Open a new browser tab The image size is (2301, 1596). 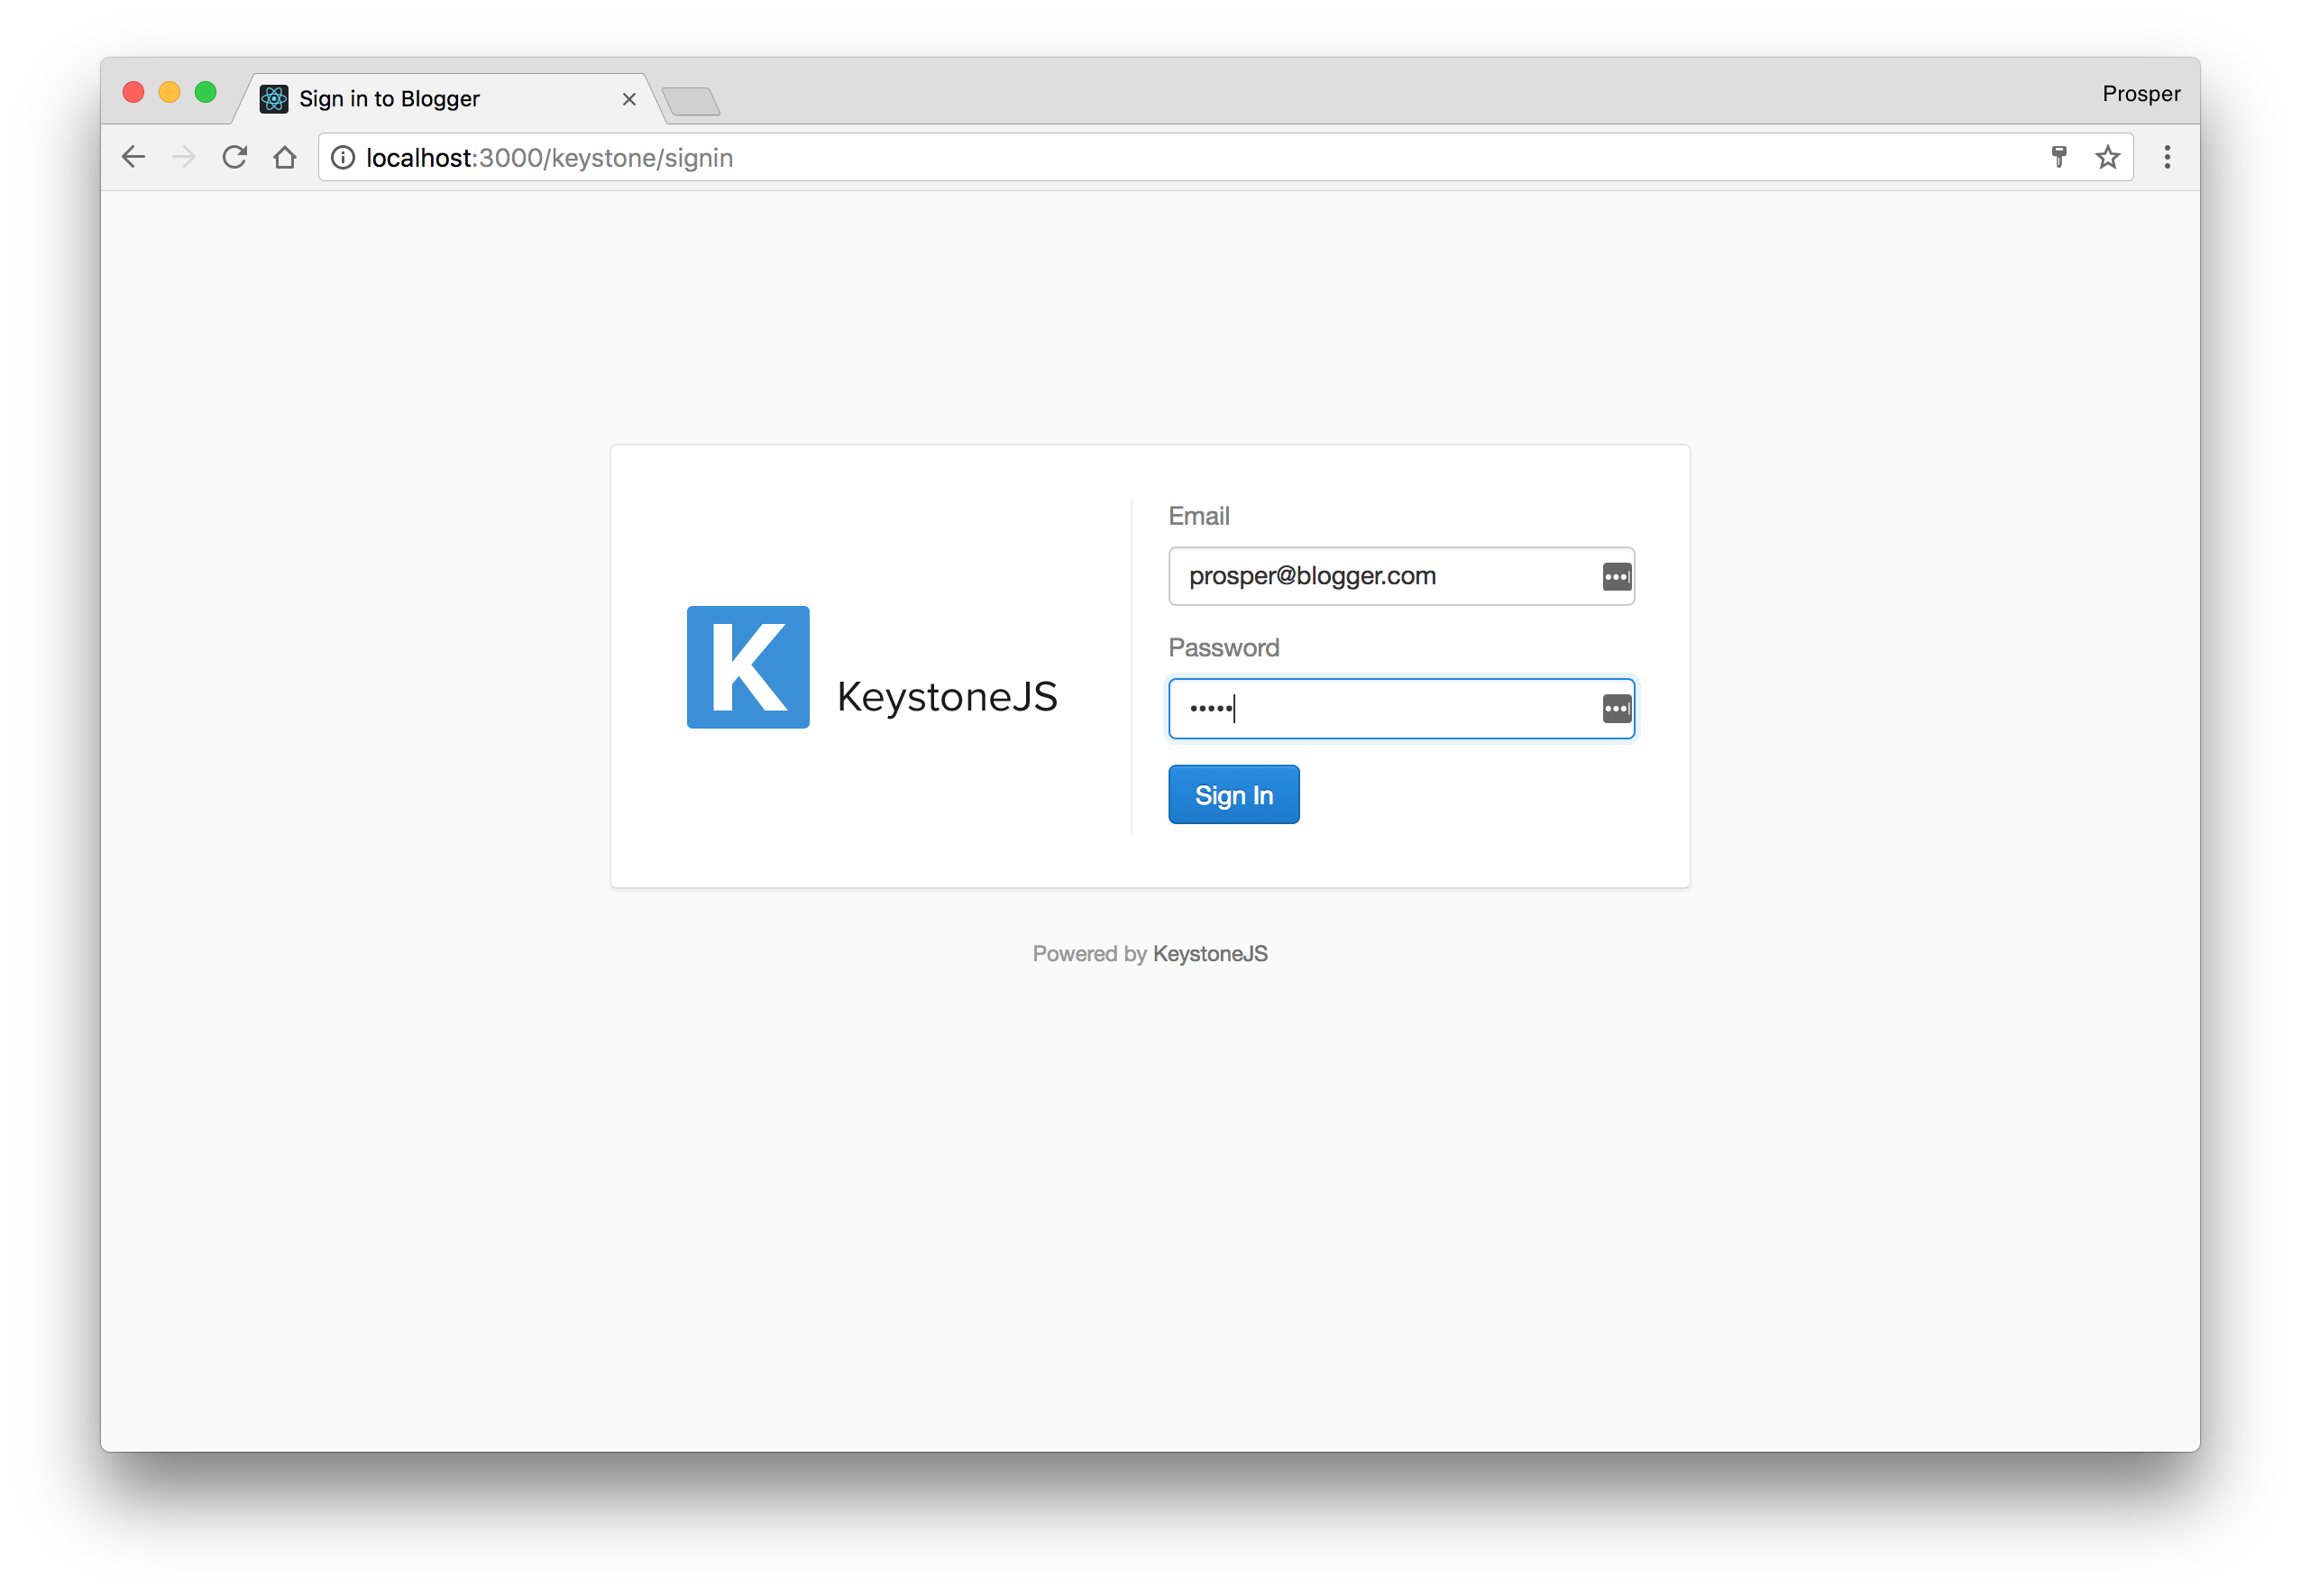click(x=691, y=101)
